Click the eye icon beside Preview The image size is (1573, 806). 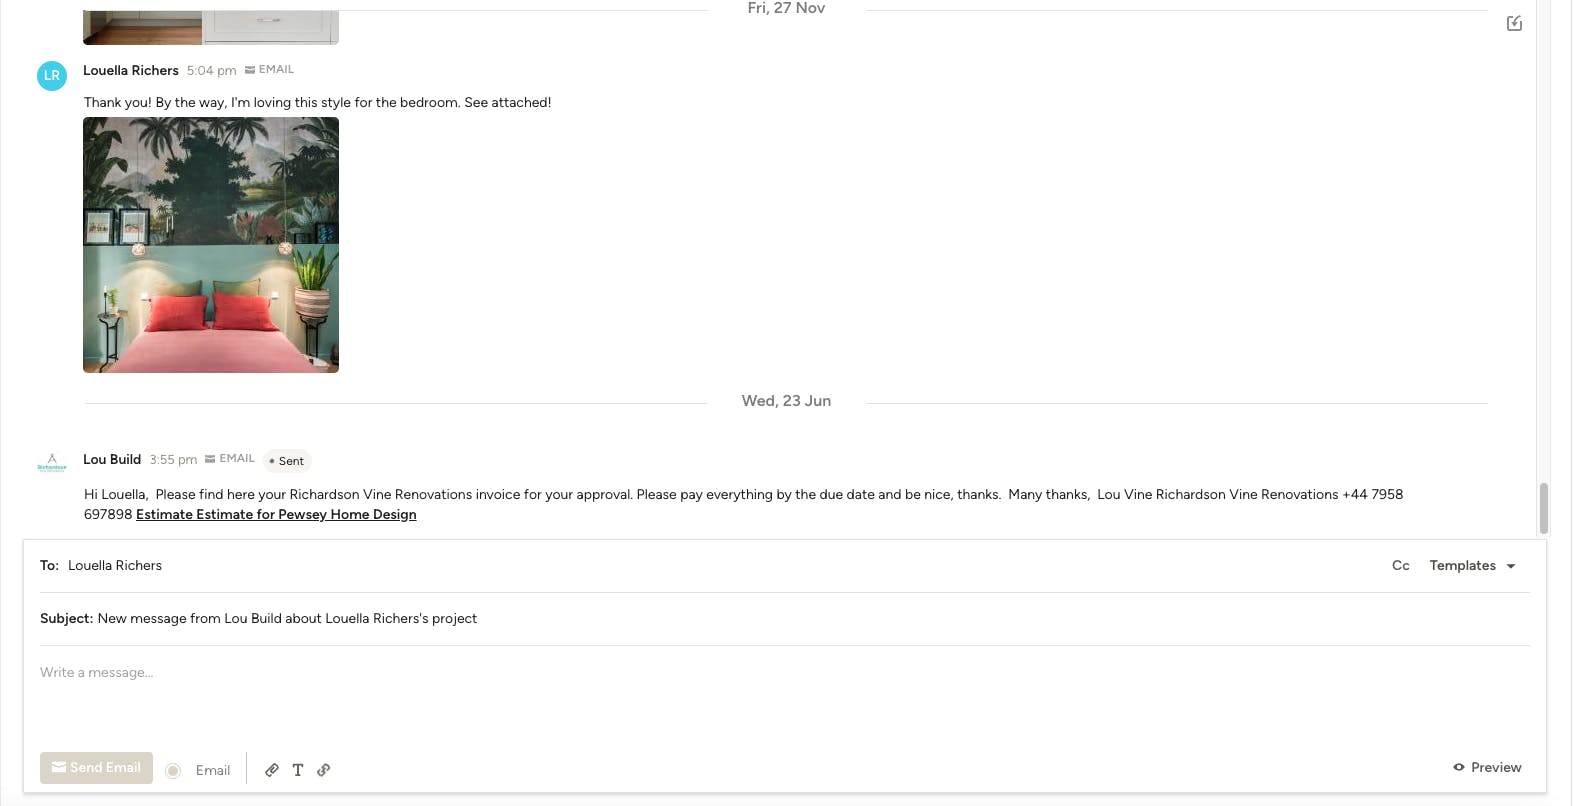(x=1459, y=767)
